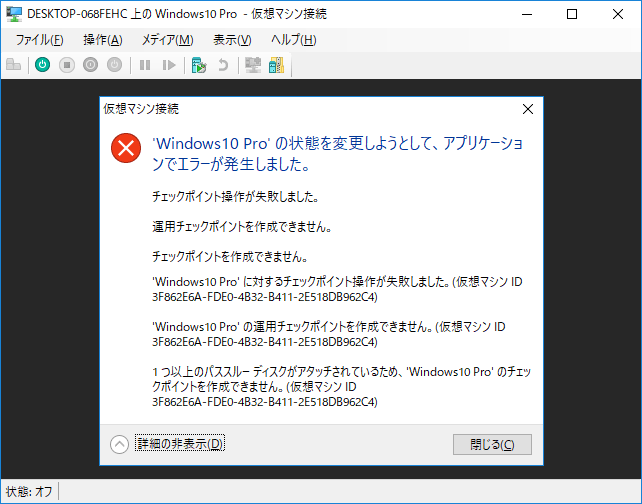Minimize the 仮想マシン接続 main window

pos(527,14)
